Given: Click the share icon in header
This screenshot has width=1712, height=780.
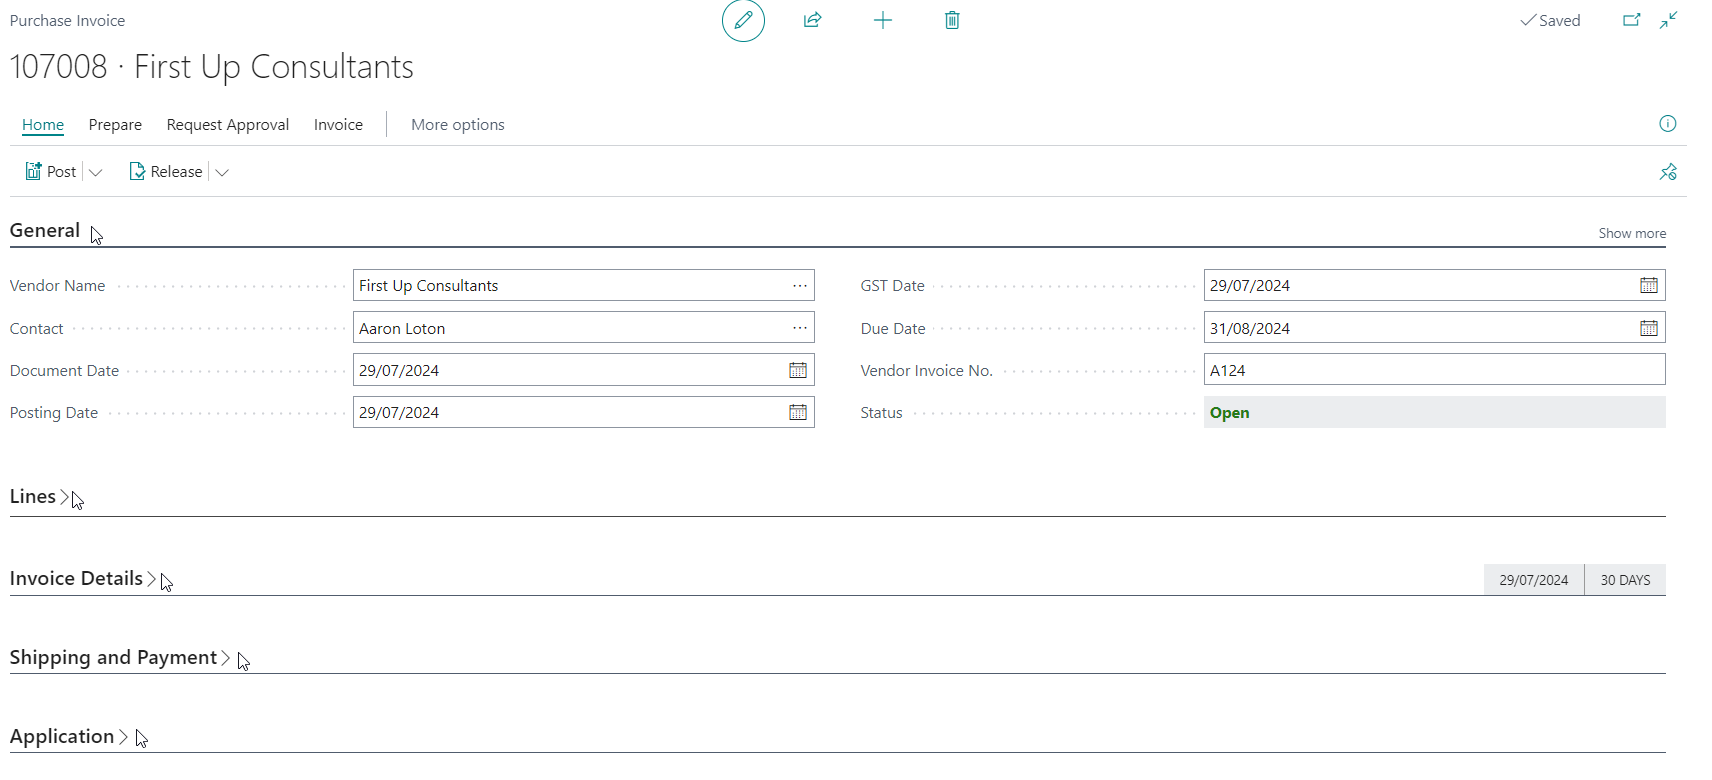Looking at the screenshot, I should (812, 21).
